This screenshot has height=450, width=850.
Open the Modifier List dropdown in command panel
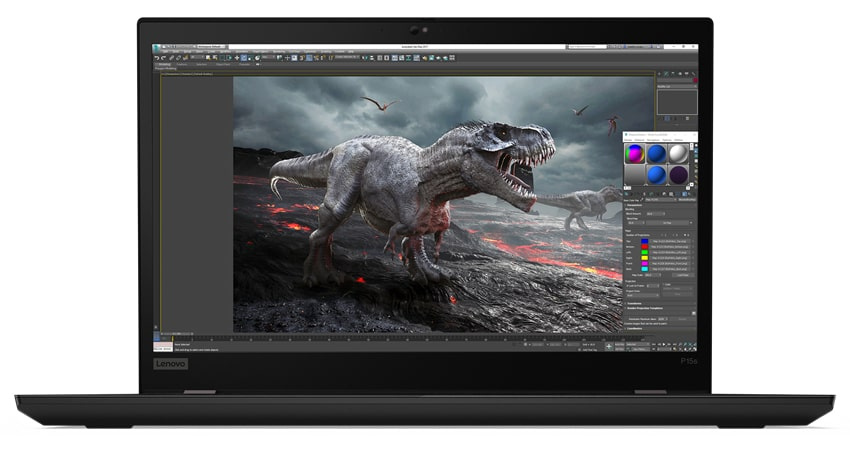(677, 86)
